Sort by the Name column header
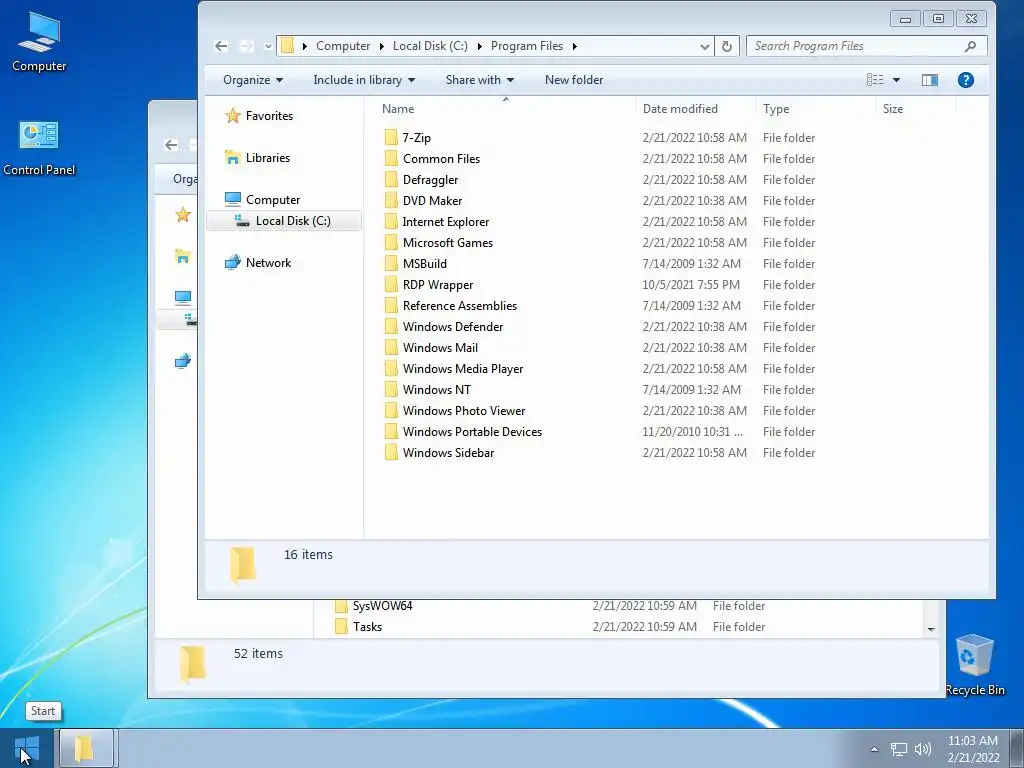This screenshot has width=1024, height=768. tap(505, 108)
